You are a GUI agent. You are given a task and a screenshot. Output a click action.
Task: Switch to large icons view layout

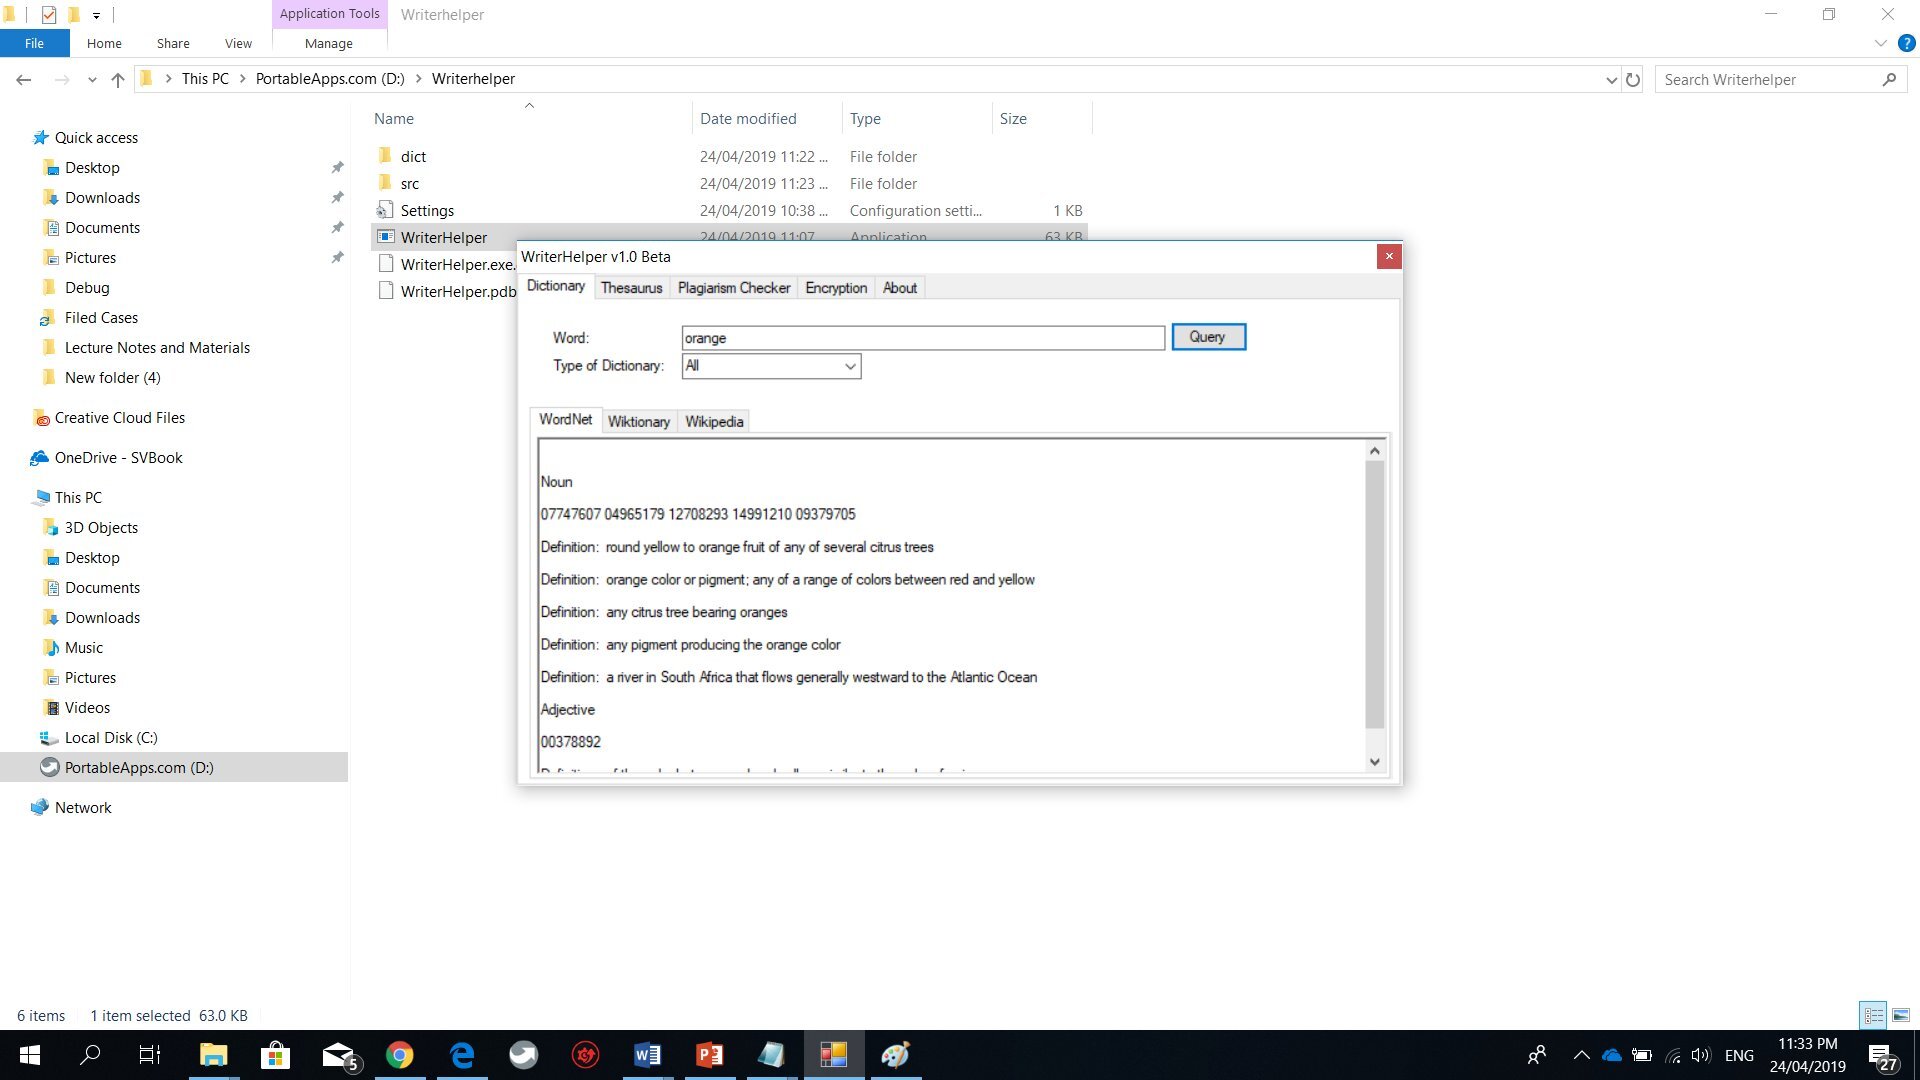1901,1015
